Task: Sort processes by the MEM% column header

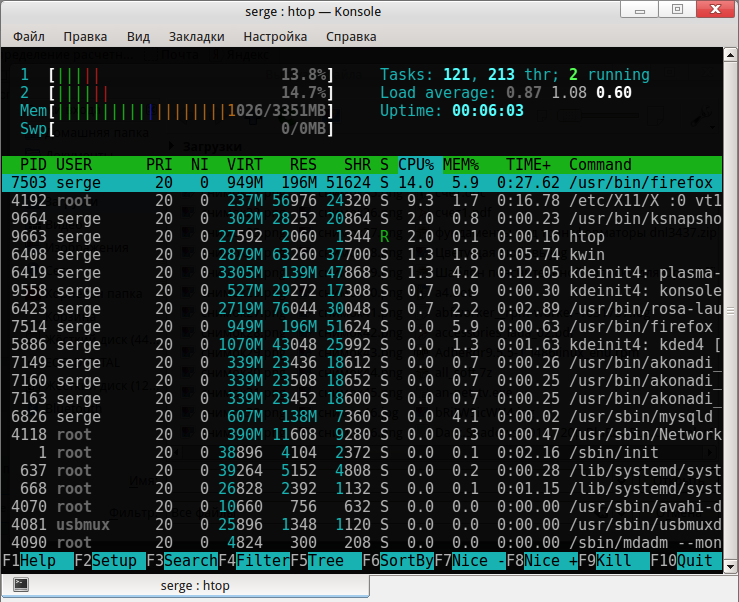Action: (x=461, y=164)
